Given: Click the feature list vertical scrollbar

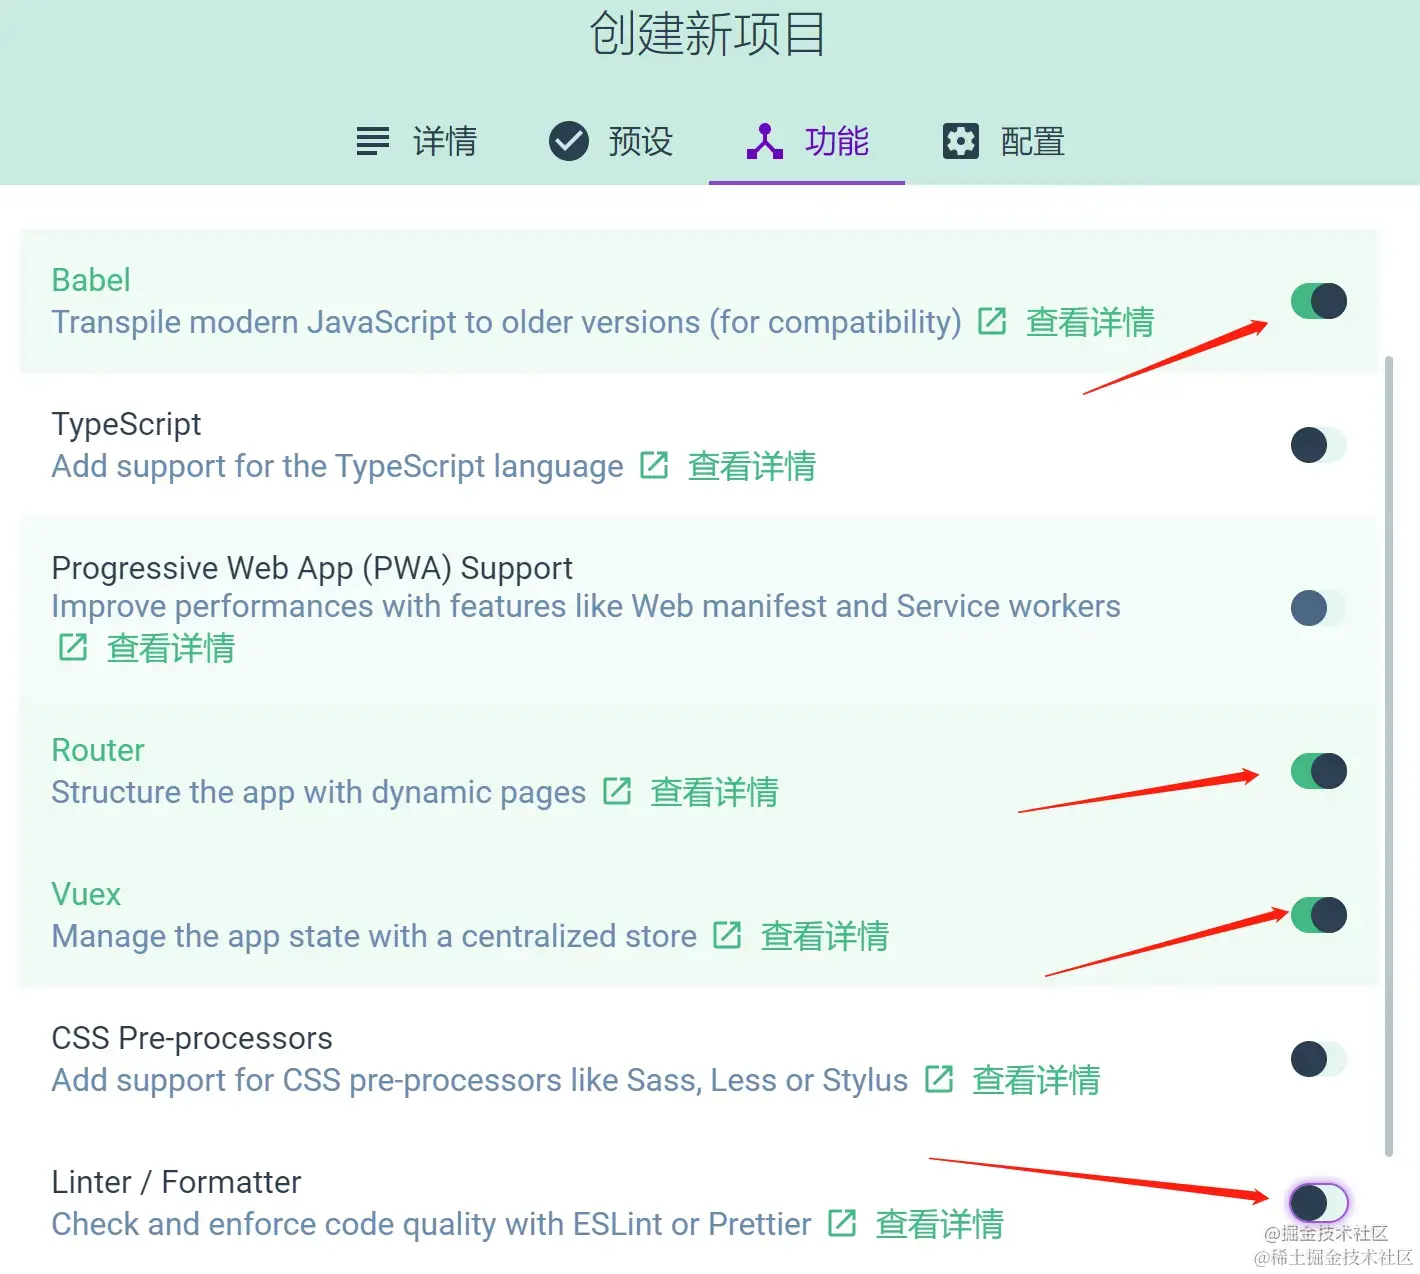Looking at the screenshot, I should click(x=1389, y=755).
